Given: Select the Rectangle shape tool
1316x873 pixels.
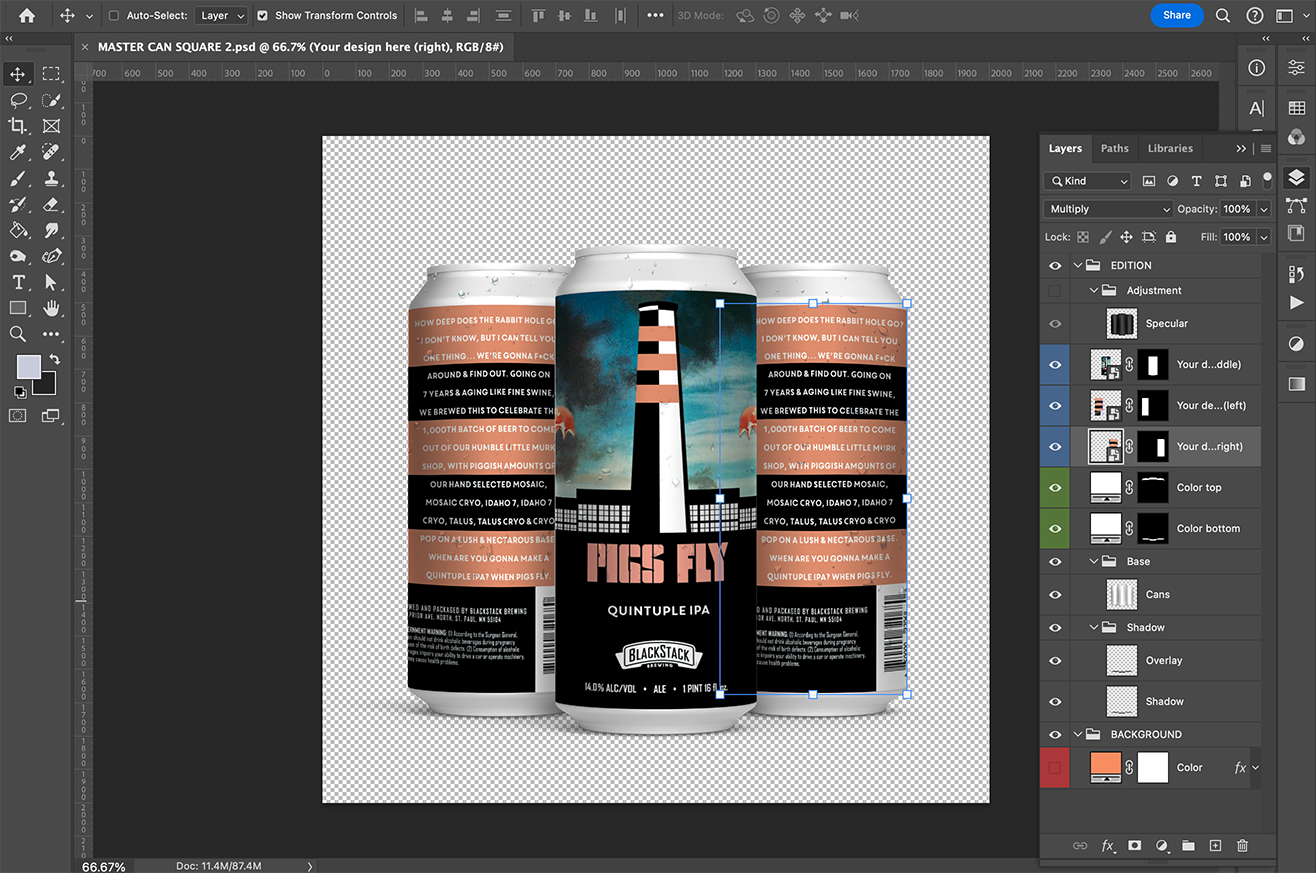Looking at the screenshot, I should click(x=18, y=308).
